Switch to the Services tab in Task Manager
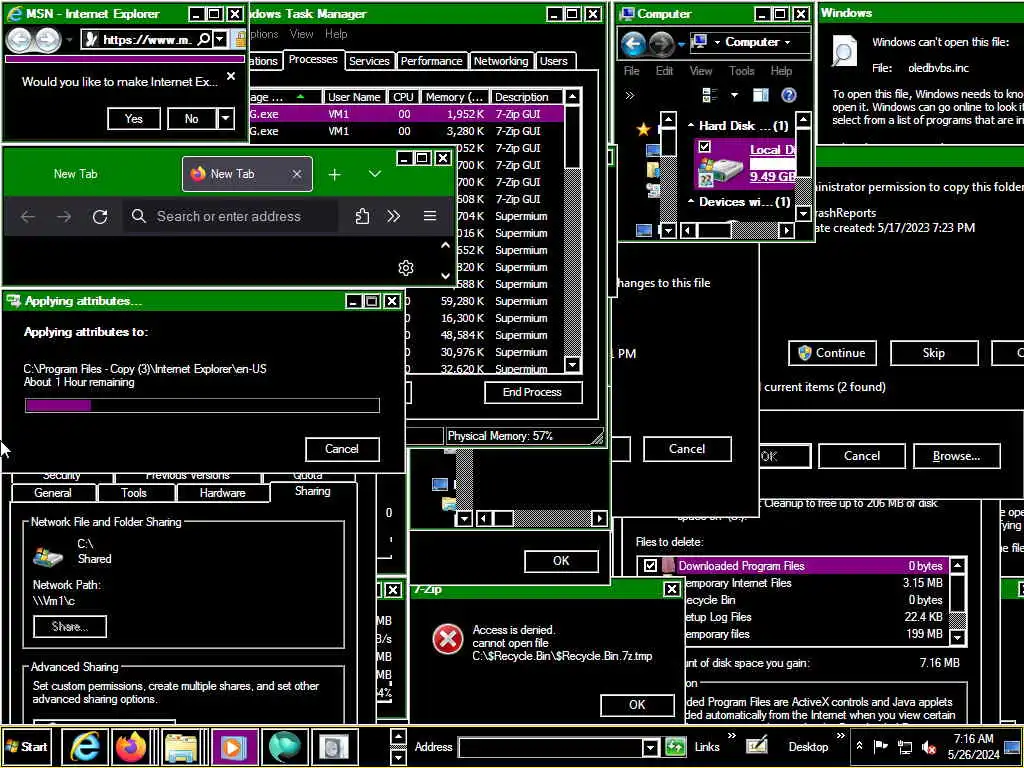Viewport: 1024px width, 768px height. [x=369, y=61]
